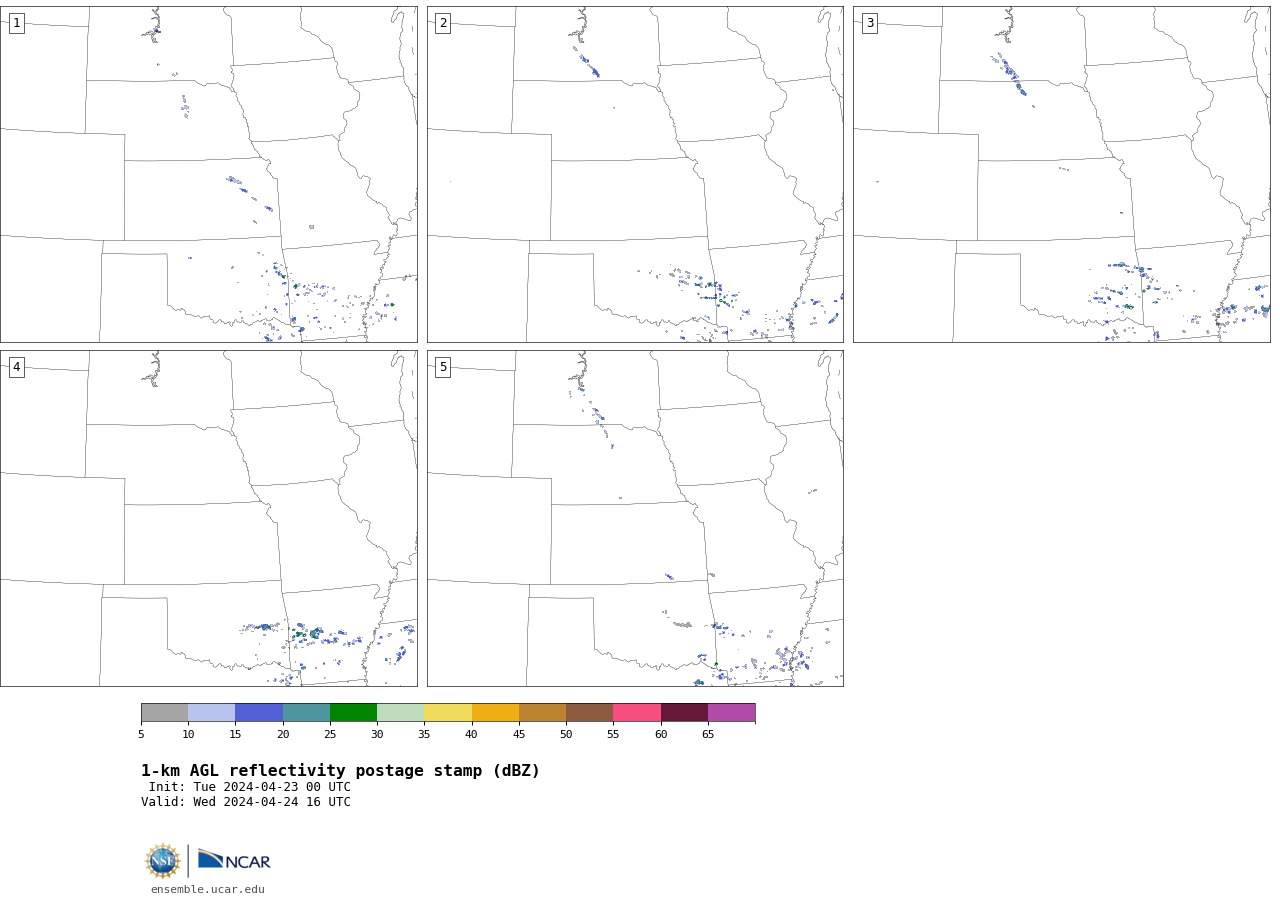Click the panel number 1 label
The image size is (1280, 901).
point(16,23)
